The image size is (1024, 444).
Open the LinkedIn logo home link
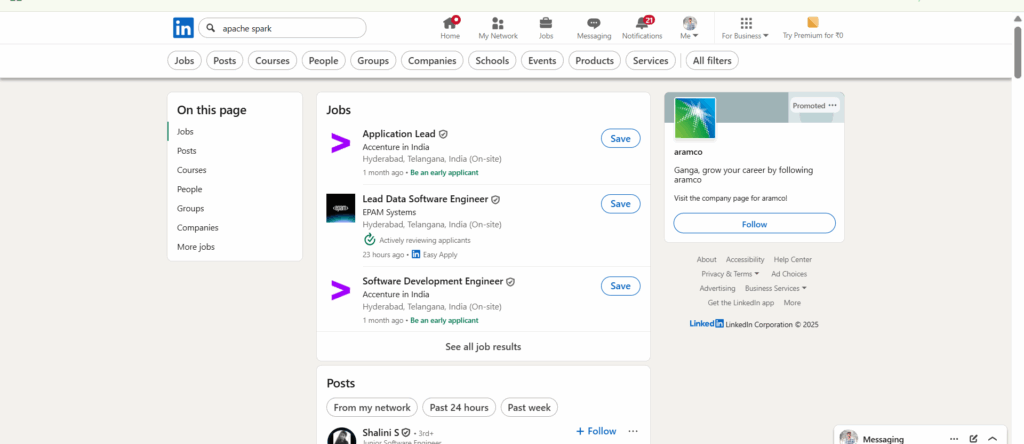(183, 28)
